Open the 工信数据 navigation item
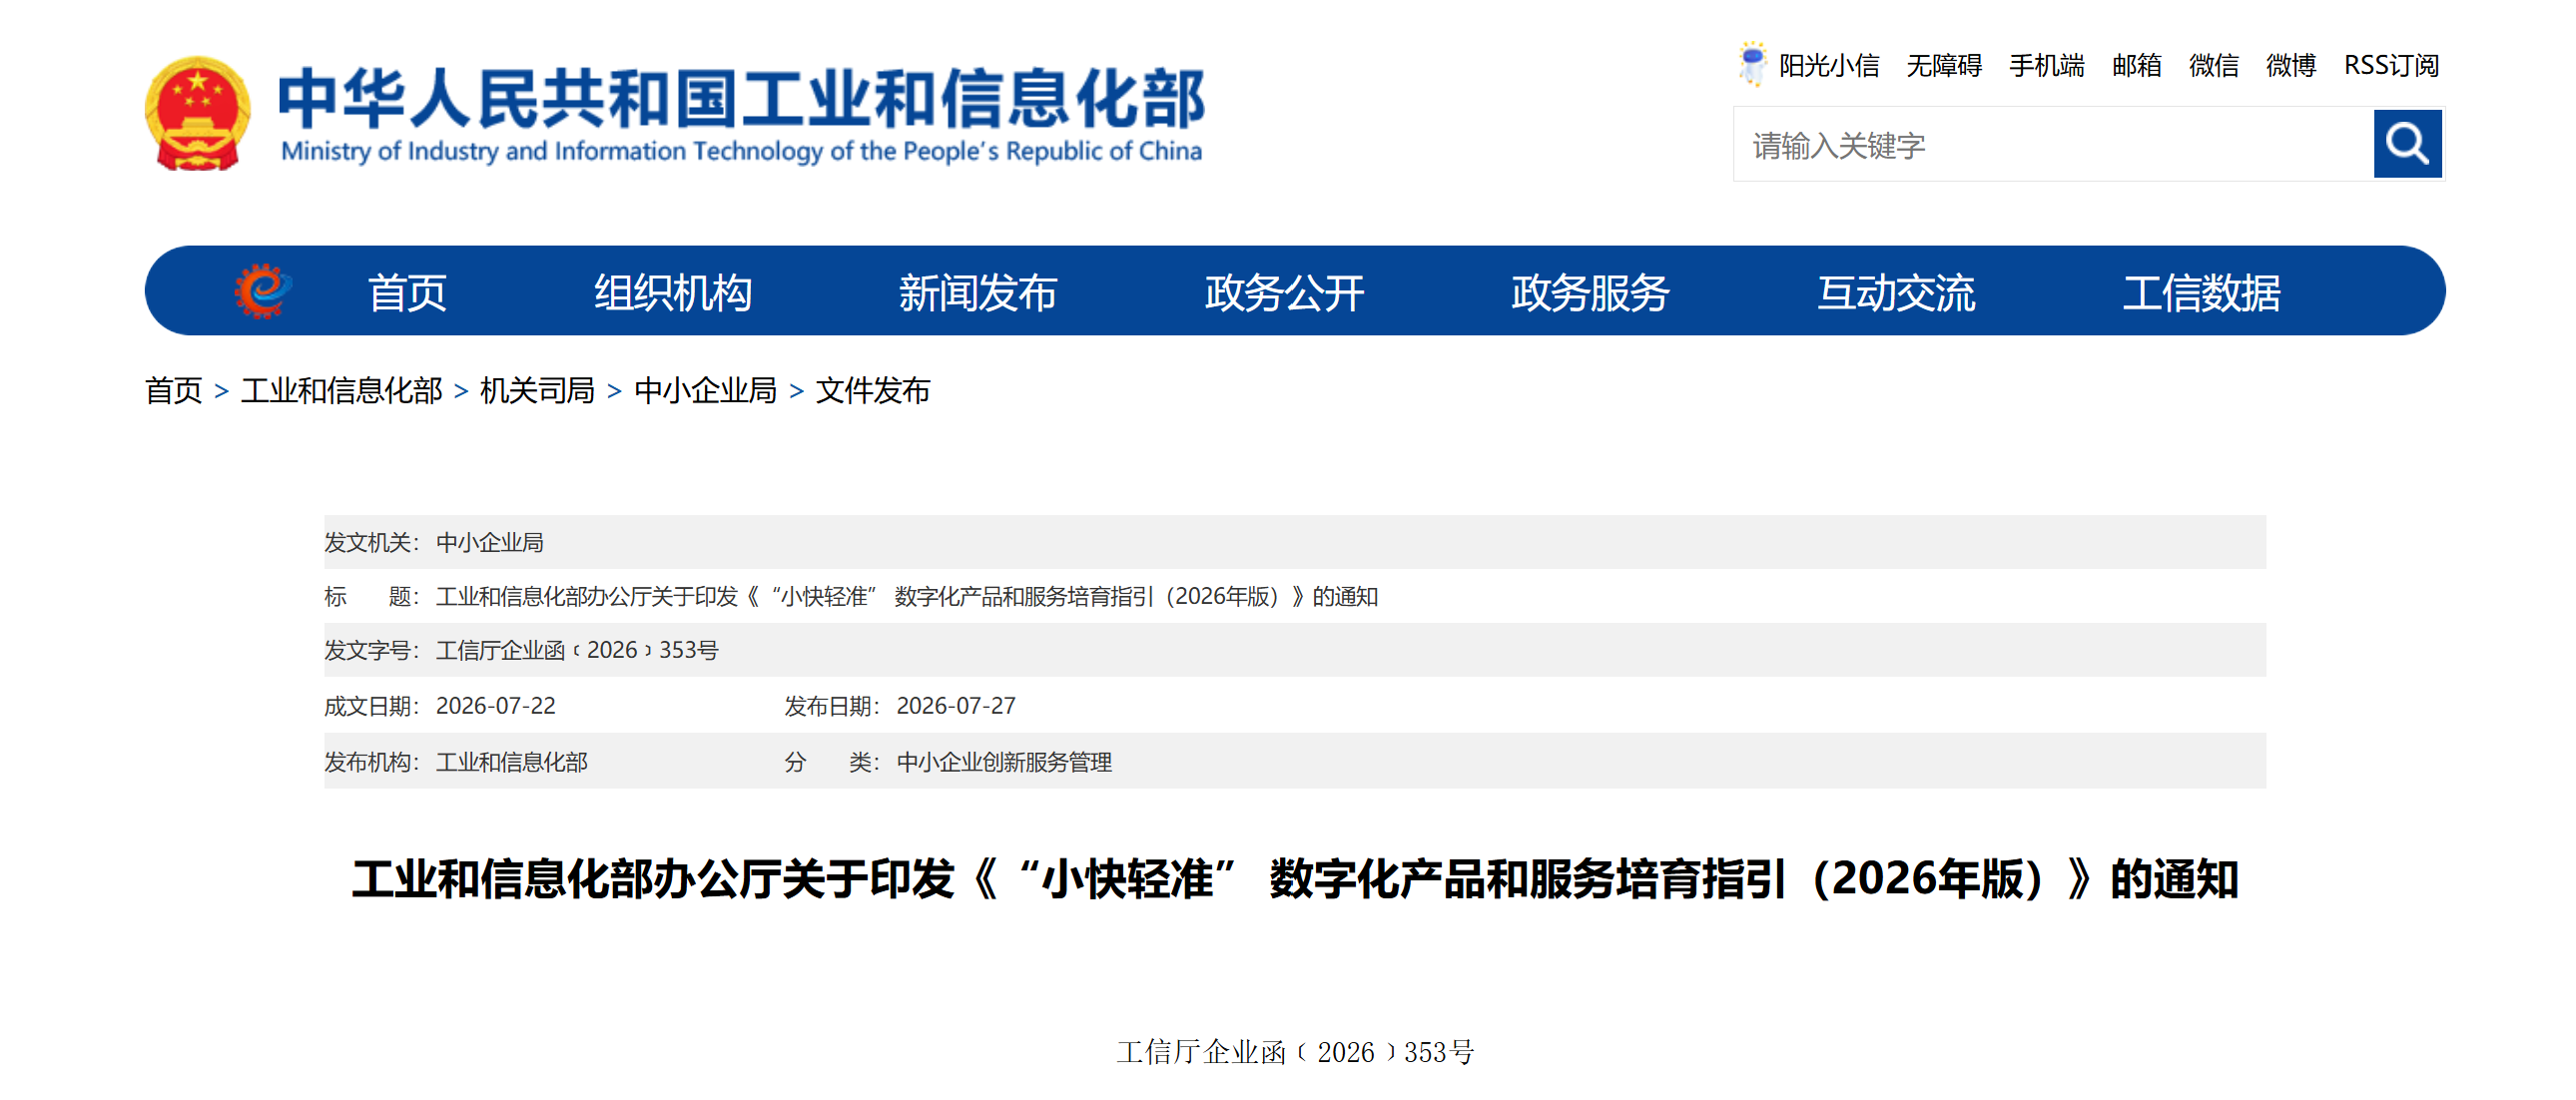This screenshot has height=1100, width=2576. tap(2202, 293)
